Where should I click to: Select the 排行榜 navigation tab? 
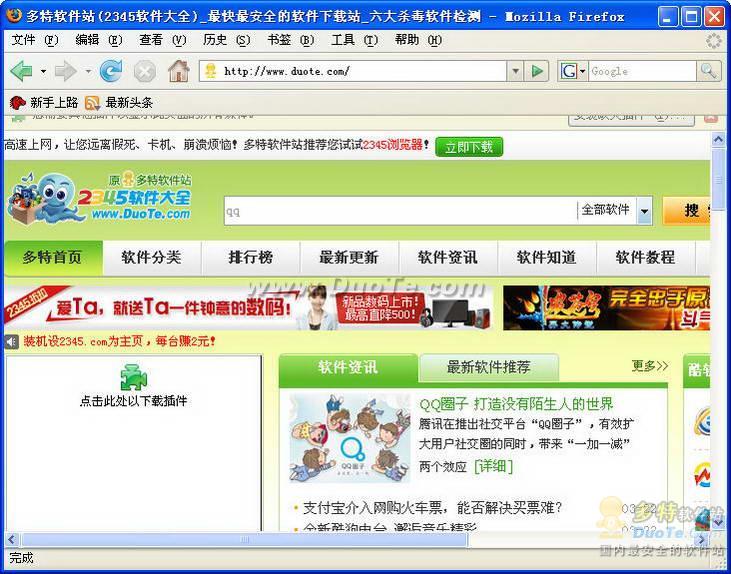(x=250, y=257)
